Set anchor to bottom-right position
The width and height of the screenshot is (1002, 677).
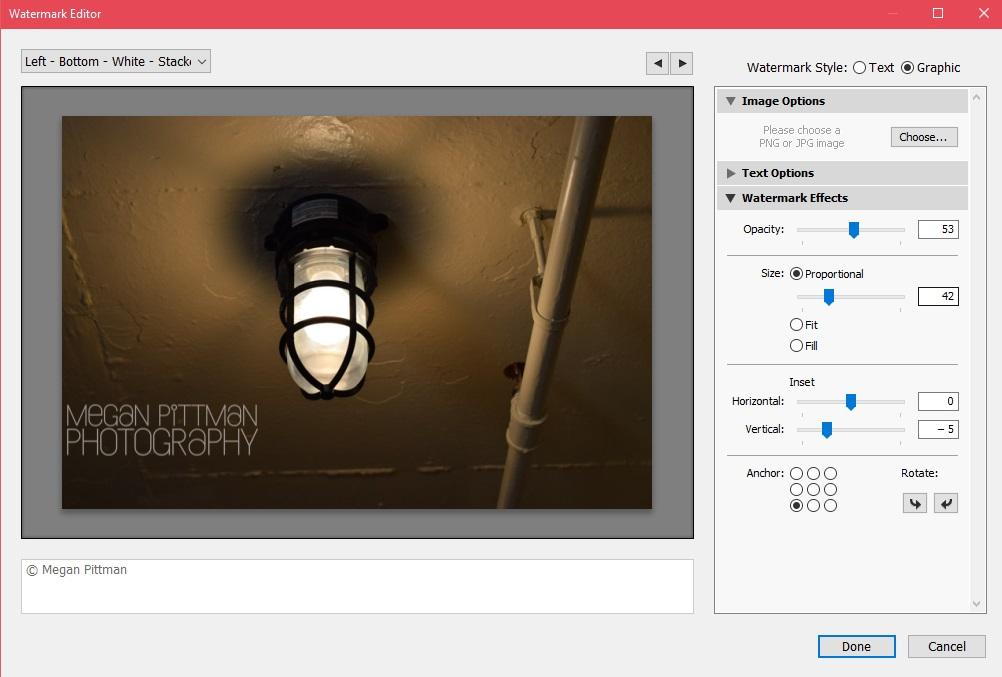pos(830,506)
